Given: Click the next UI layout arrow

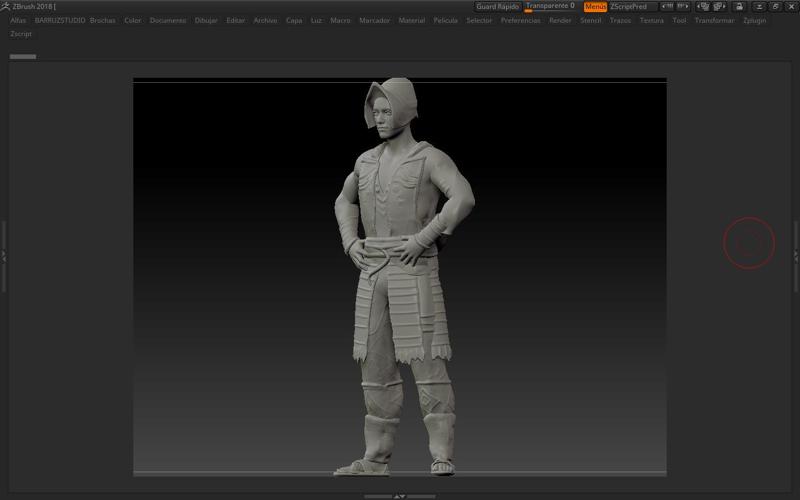Looking at the screenshot, I should click(683, 6).
